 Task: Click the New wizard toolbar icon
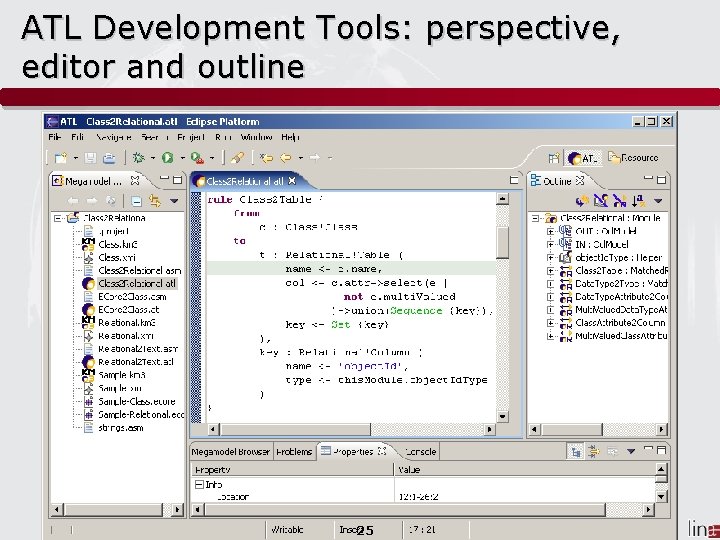point(61,158)
